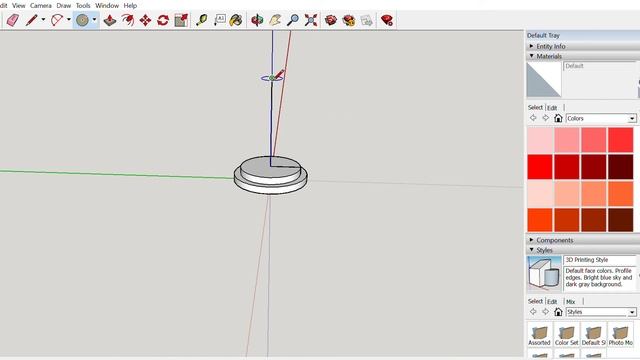Image resolution: width=640 pixels, height=360 pixels.
Task: Open the Extension Warehouse
Action: click(x=349, y=20)
